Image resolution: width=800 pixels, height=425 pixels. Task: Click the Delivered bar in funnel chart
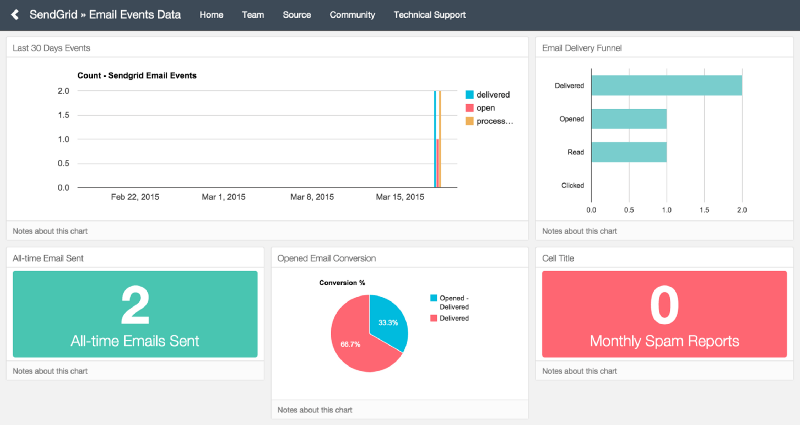click(666, 86)
